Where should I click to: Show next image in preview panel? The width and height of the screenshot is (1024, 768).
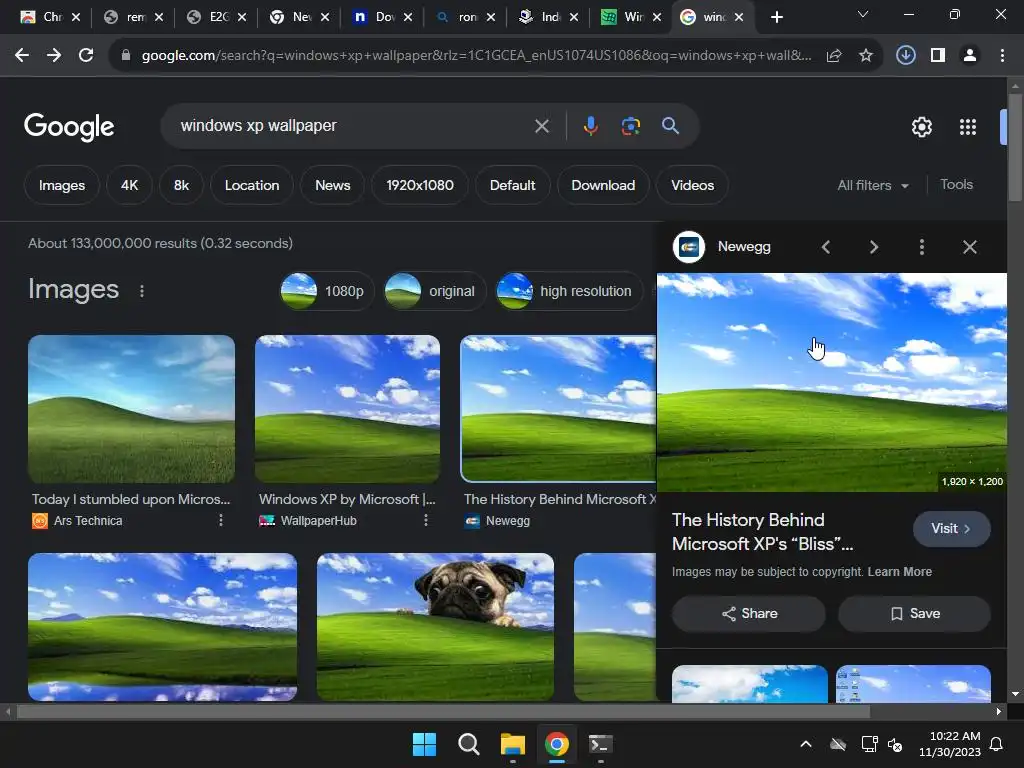tap(874, 247)
